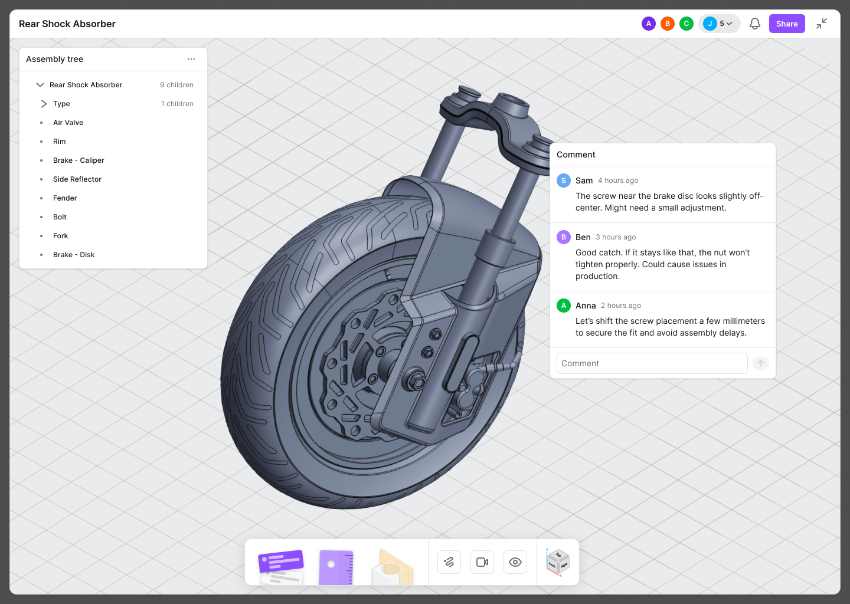Select the purple ruler measure tool
850x604 pixels.
tap(336, 567)
